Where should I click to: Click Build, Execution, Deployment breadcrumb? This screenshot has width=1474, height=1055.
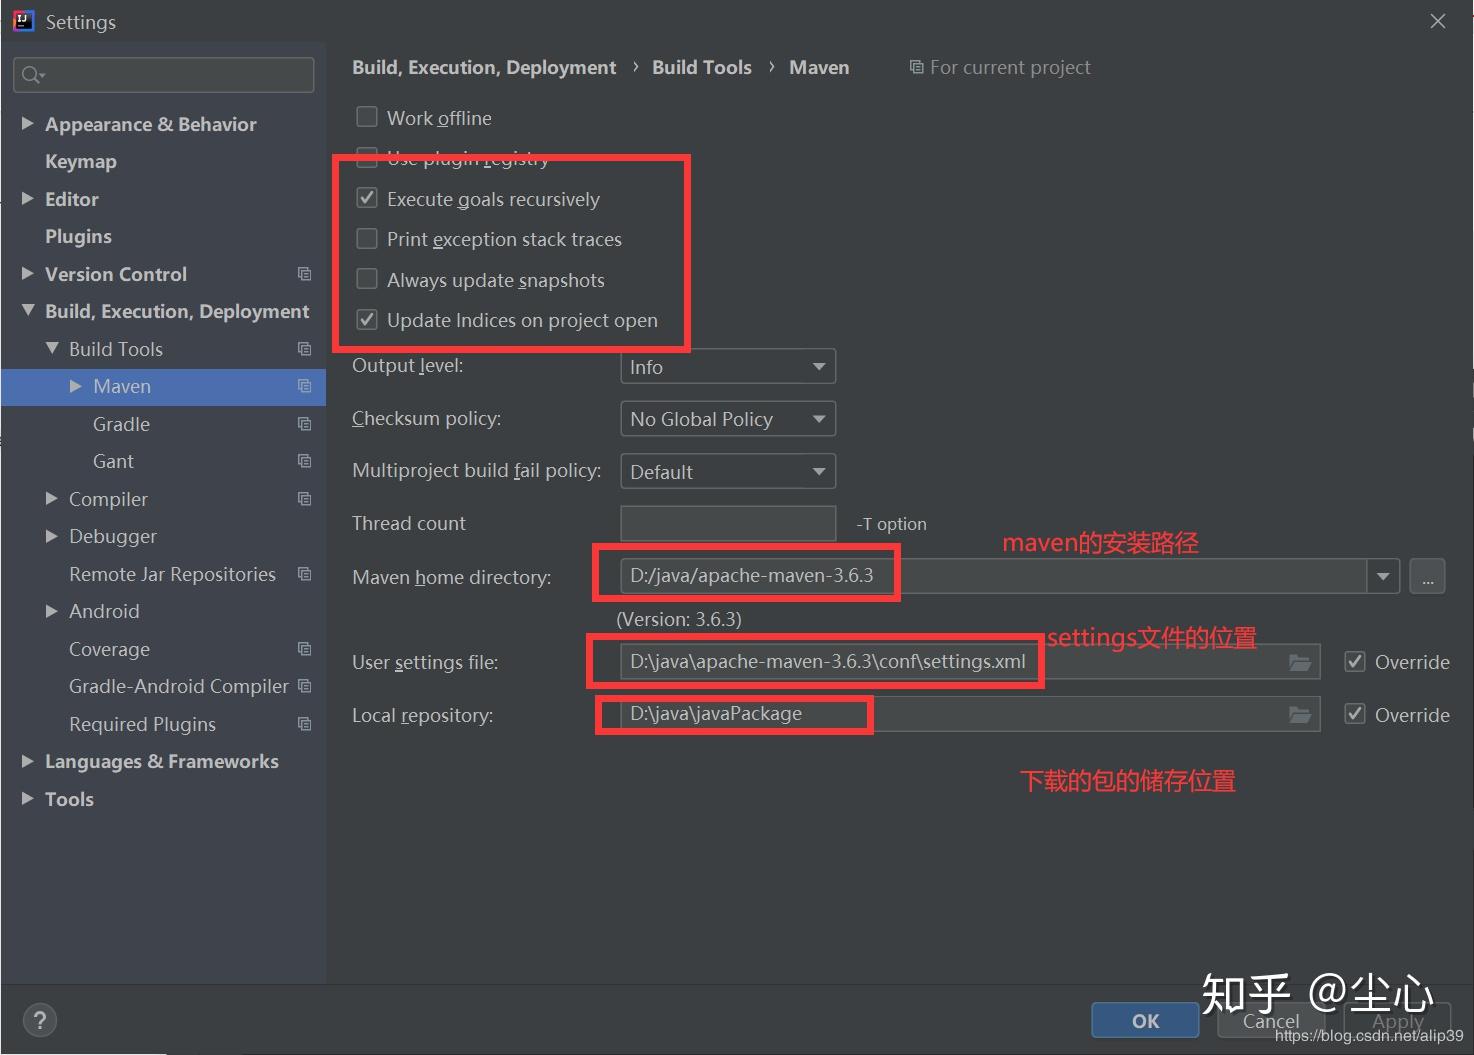pos(484,67)
